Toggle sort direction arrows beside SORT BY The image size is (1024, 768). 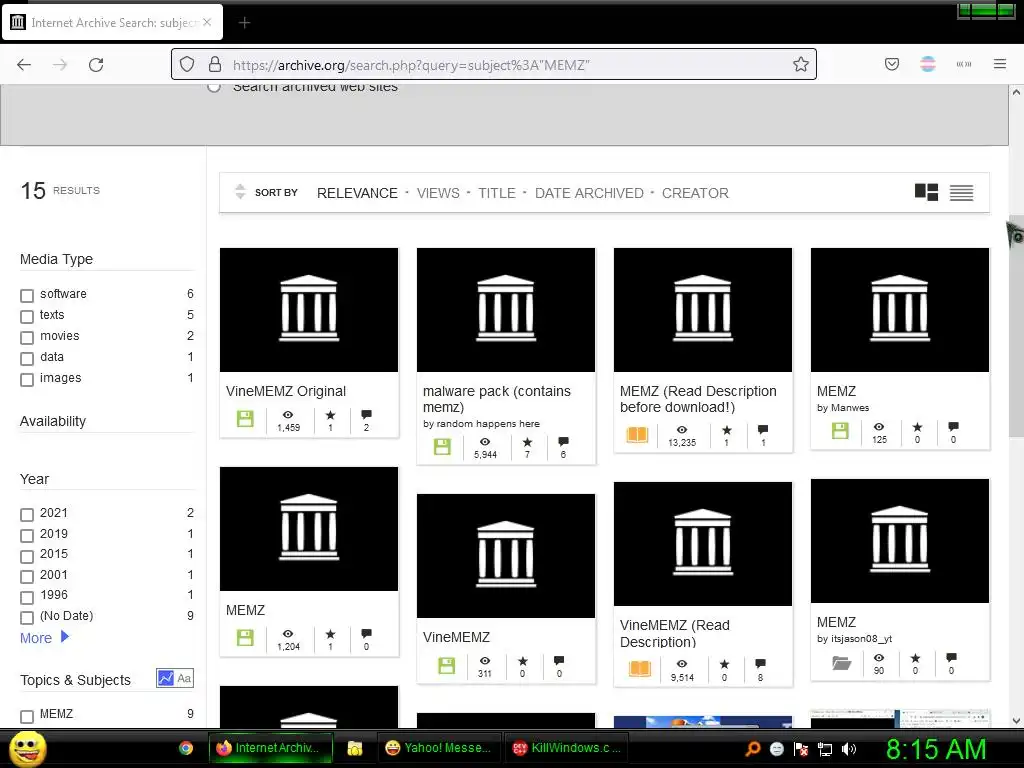point(240,191)
